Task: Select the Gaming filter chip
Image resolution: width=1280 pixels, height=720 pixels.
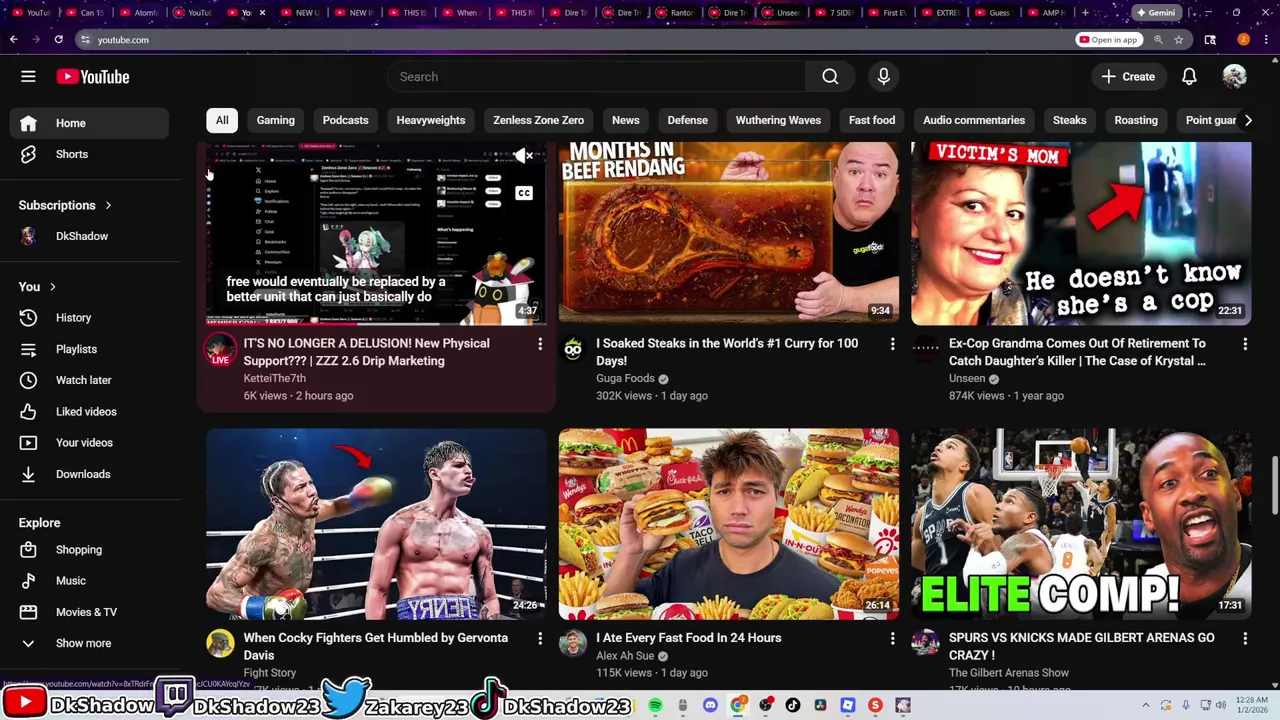Action: tap(276, 120)
